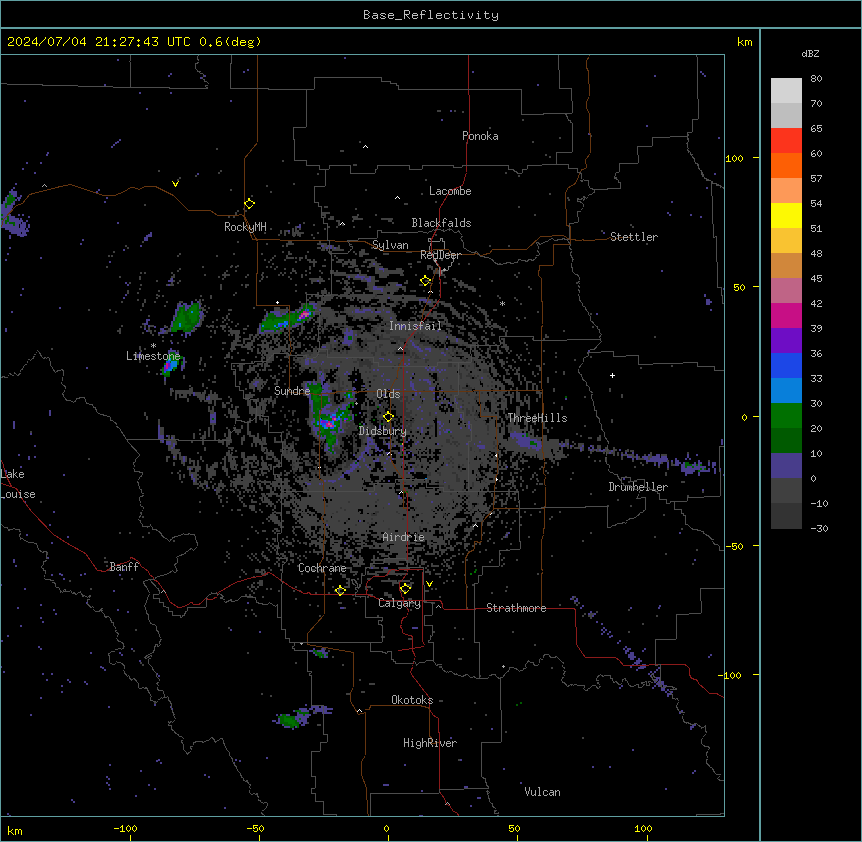Click the Okotoks label
The width and height of the screenshot is (862, 842).
click(412, 700)
